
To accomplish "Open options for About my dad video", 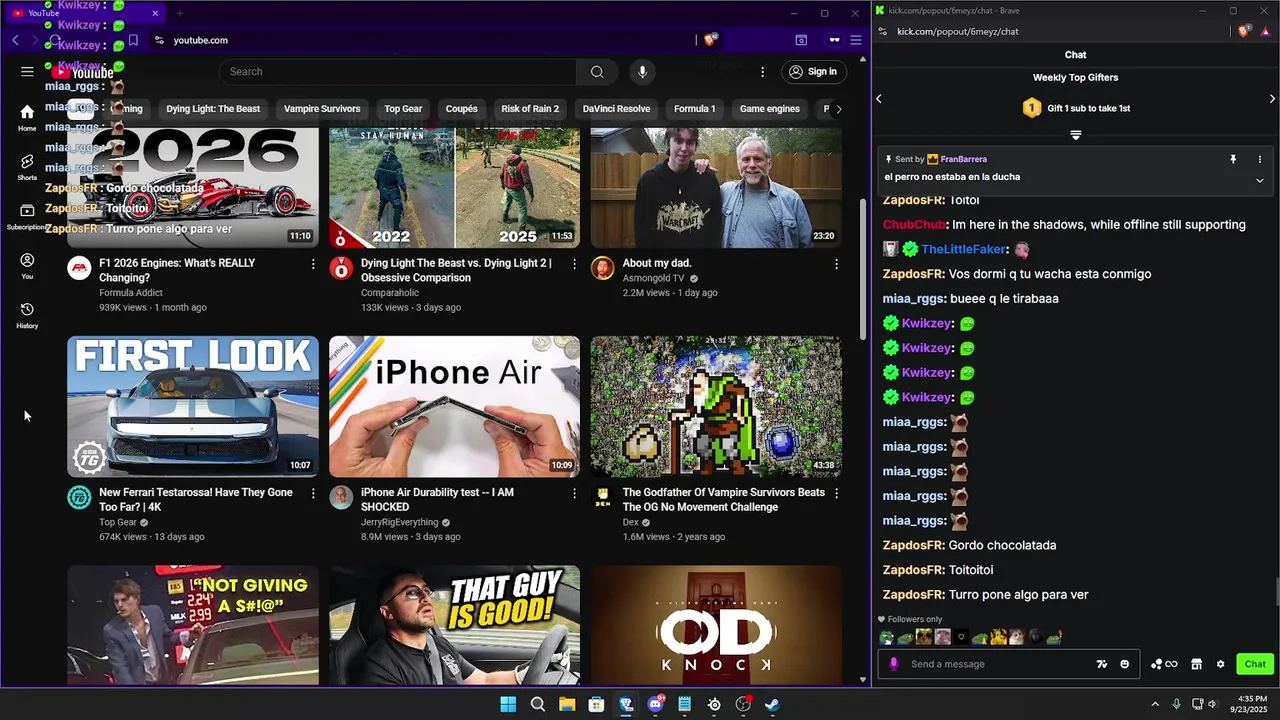I will pyautogui.click(x=836, y=264).
